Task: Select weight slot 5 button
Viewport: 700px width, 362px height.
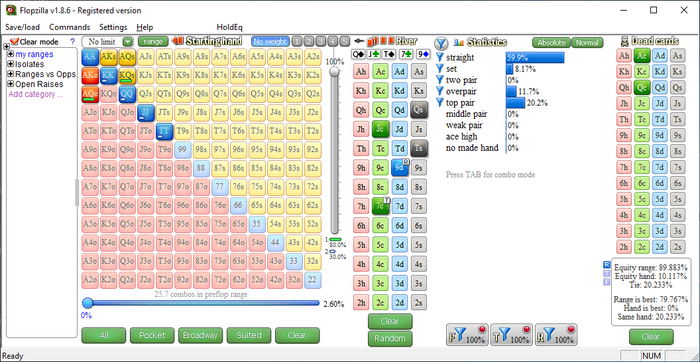Action: pos(344,42)
